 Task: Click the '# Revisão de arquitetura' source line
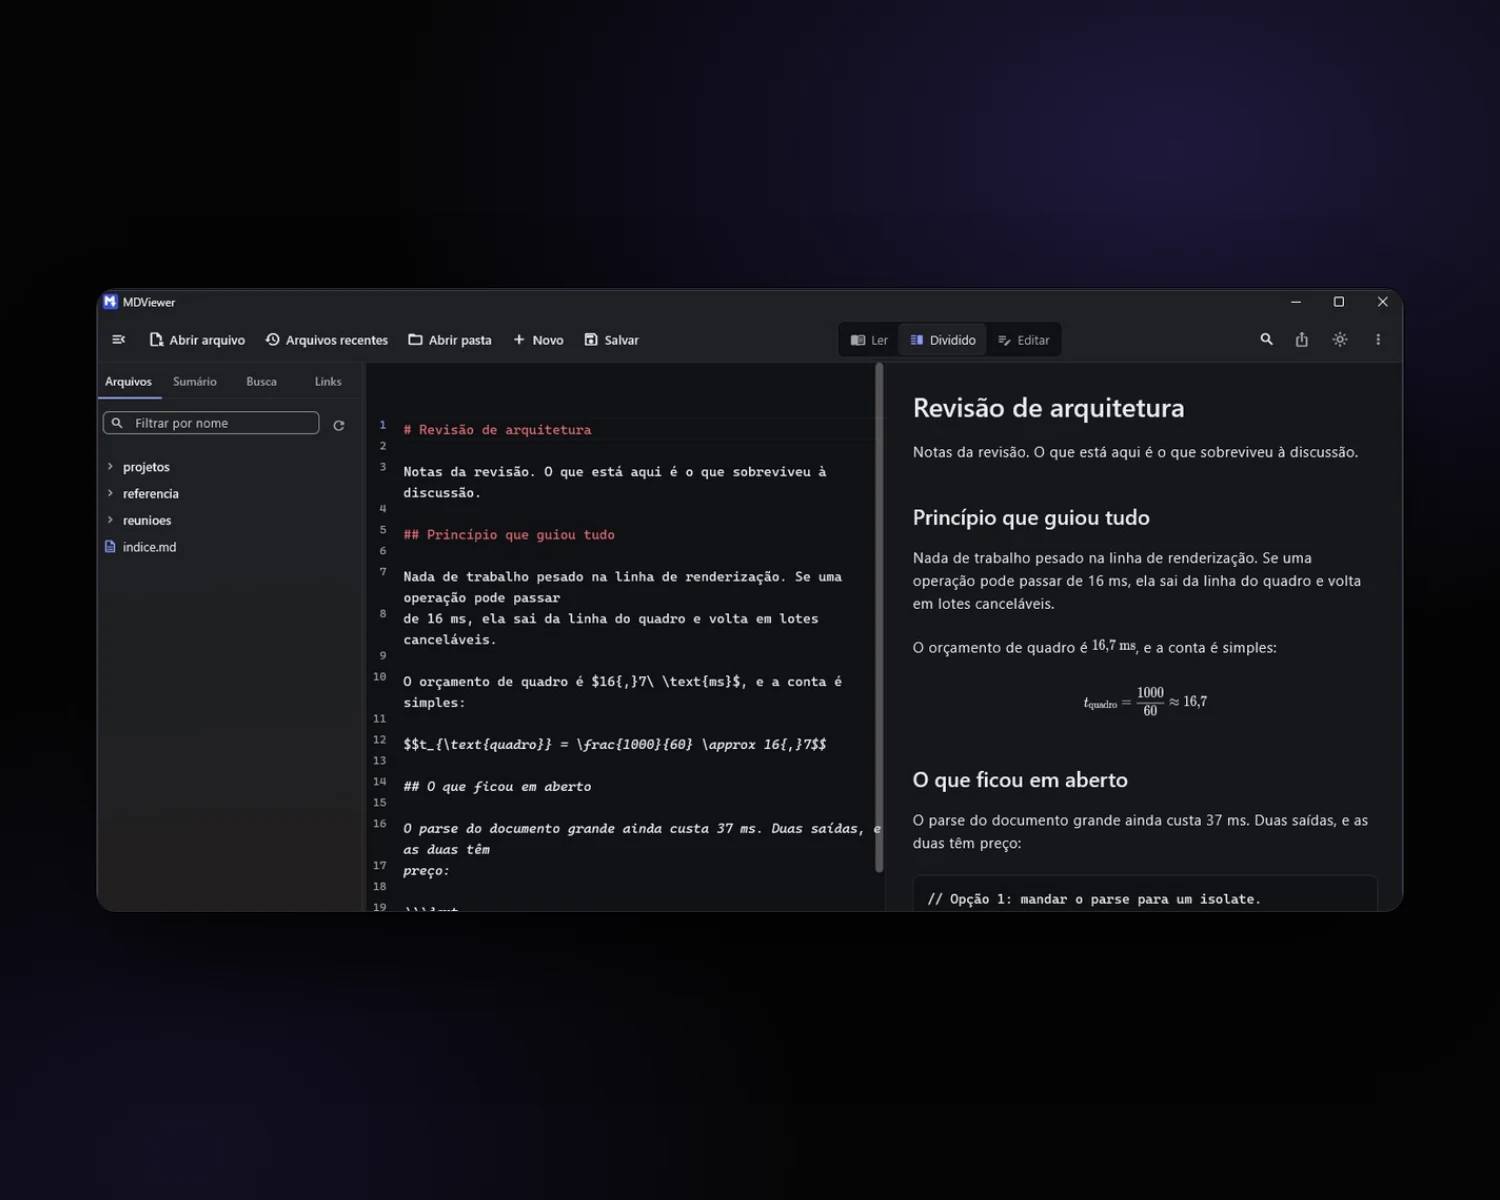click(497, 430)
